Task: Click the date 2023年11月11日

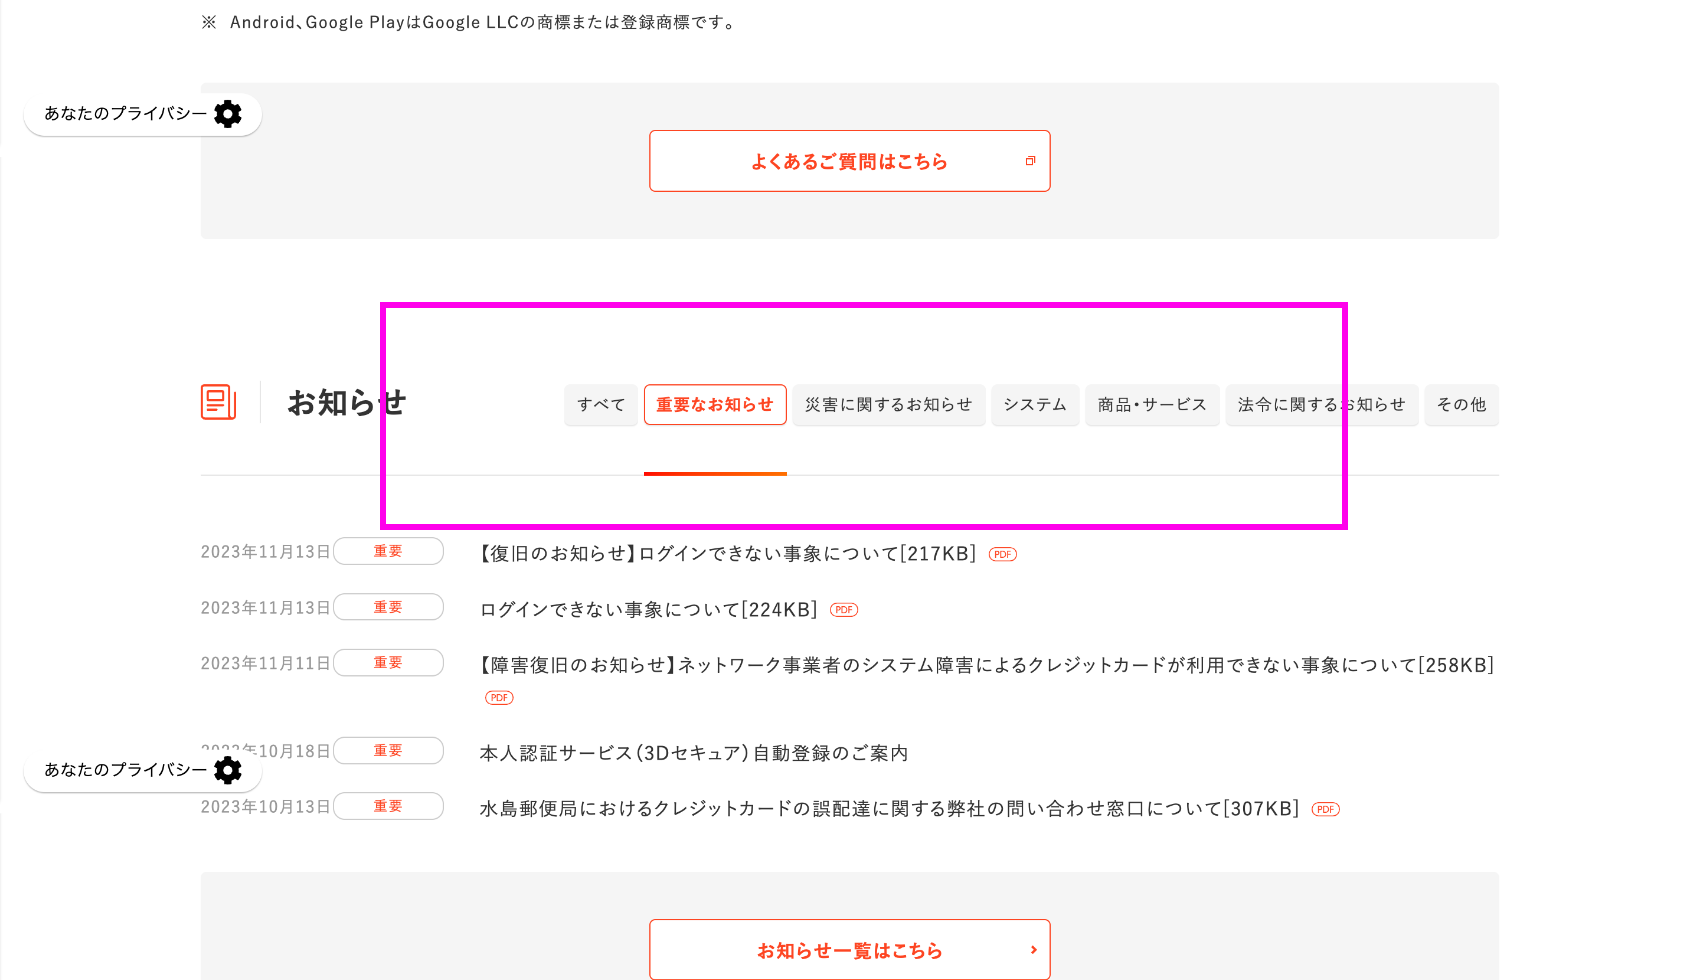Action: coord(266,664)
